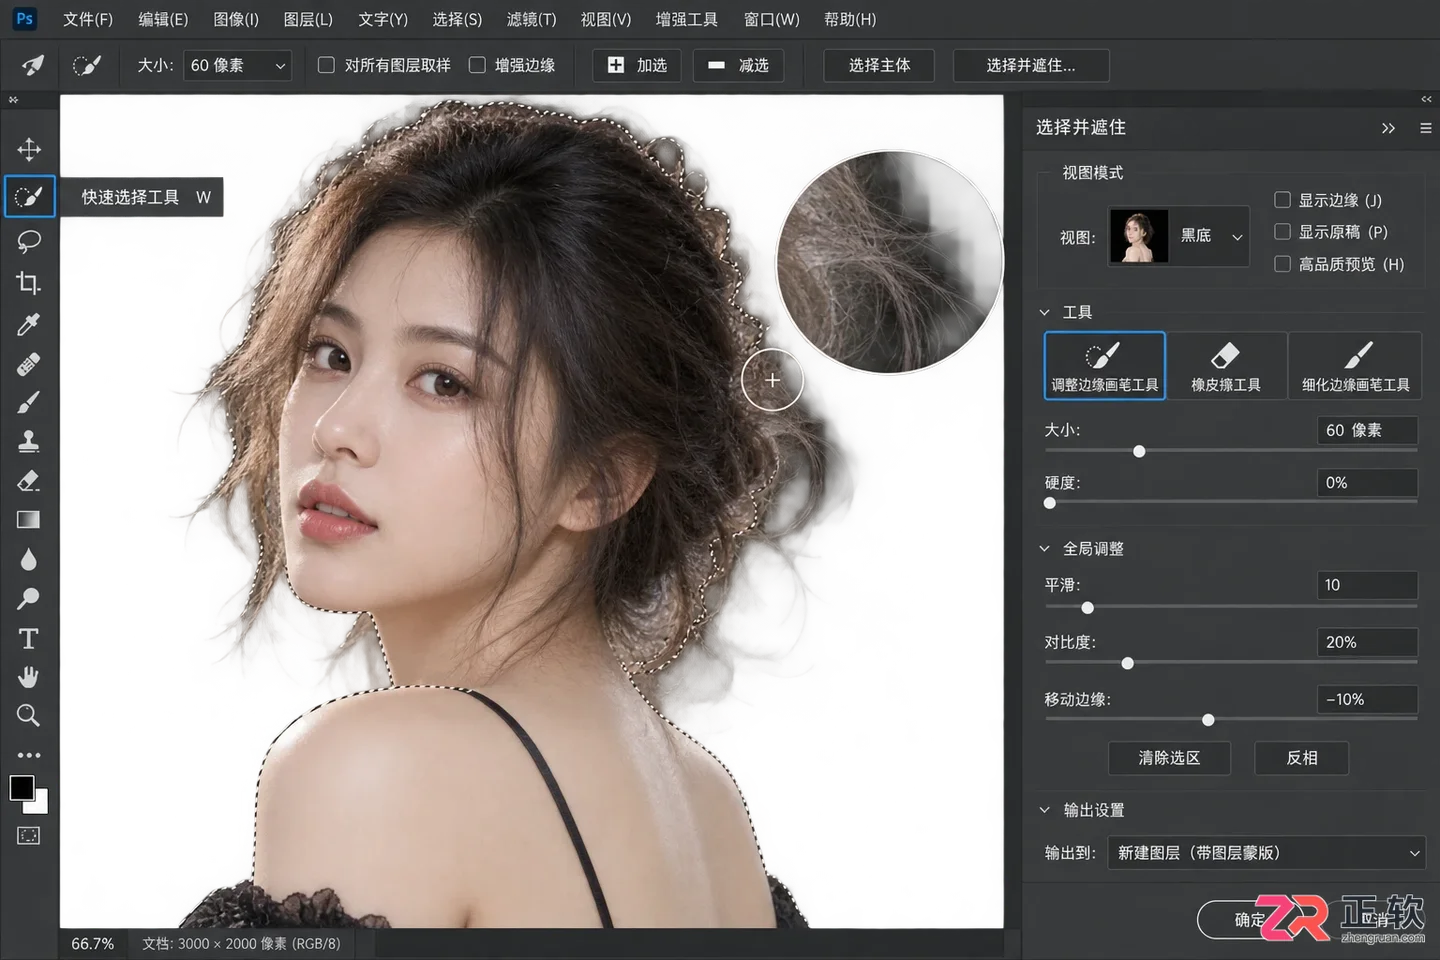This screenshot has width=1440, height=960.
Task: Select the Blur droplet tool
Action: coord(29,559)
